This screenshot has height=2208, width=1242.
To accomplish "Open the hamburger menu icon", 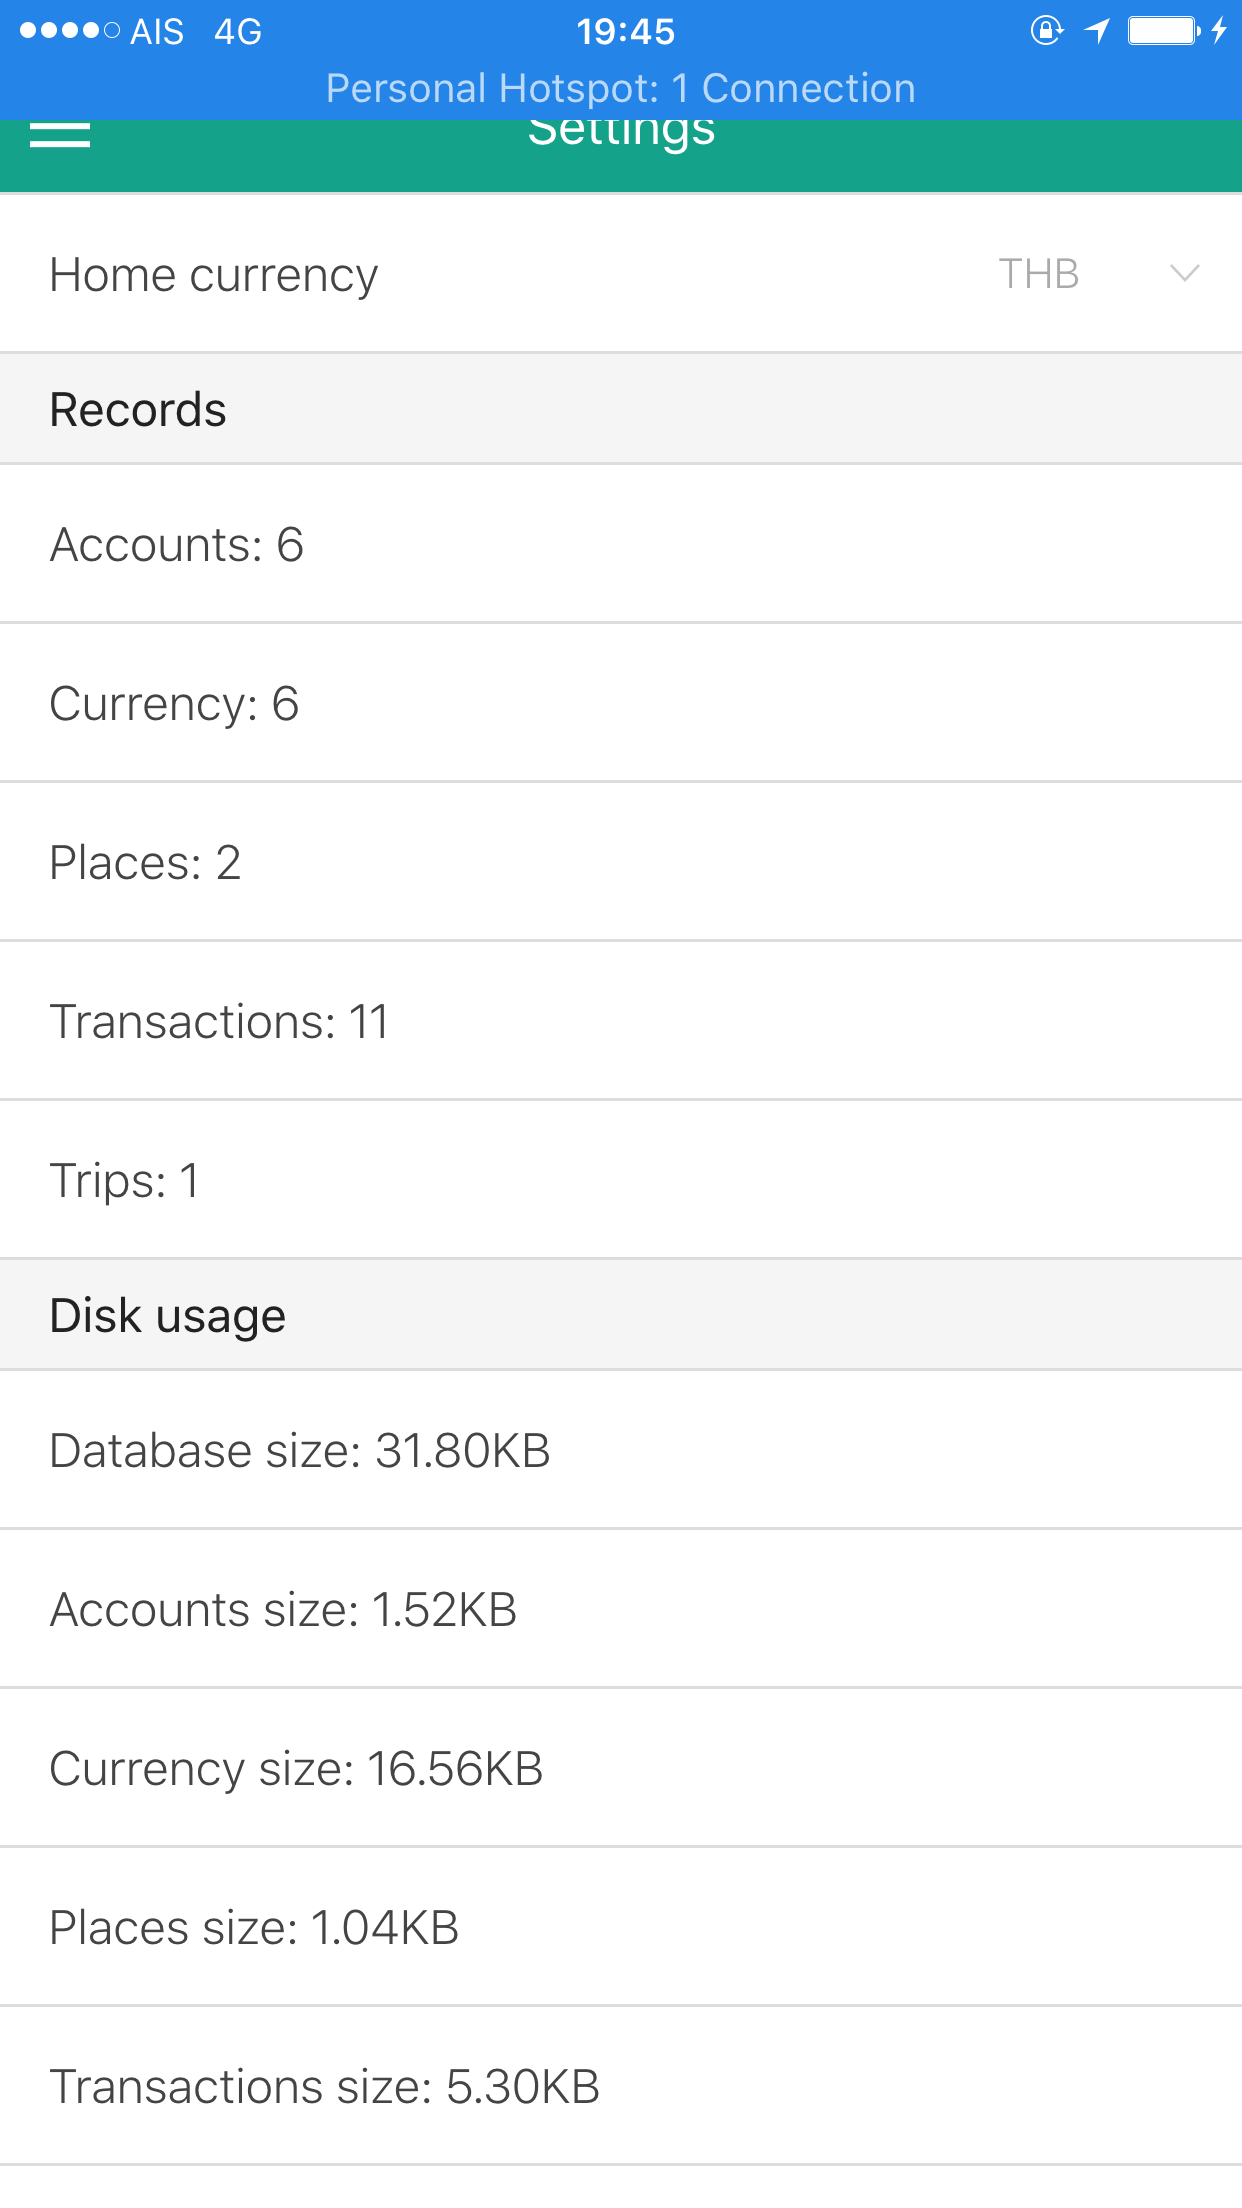I will tap(60, 135).
